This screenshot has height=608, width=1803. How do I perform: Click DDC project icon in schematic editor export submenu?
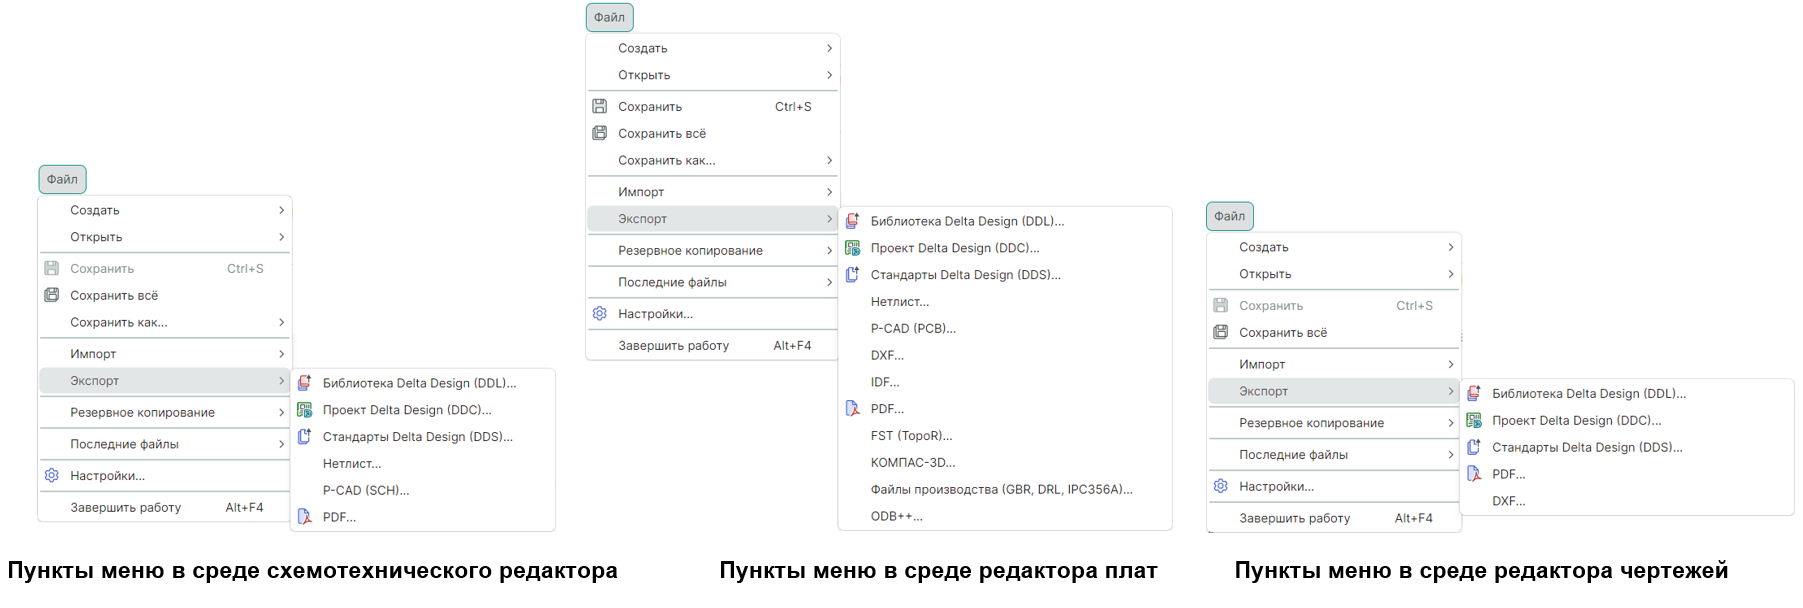click(305, 410)
